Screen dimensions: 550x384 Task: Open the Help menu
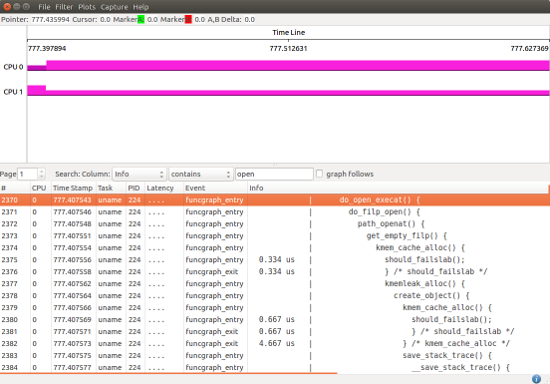pos(141,7)
